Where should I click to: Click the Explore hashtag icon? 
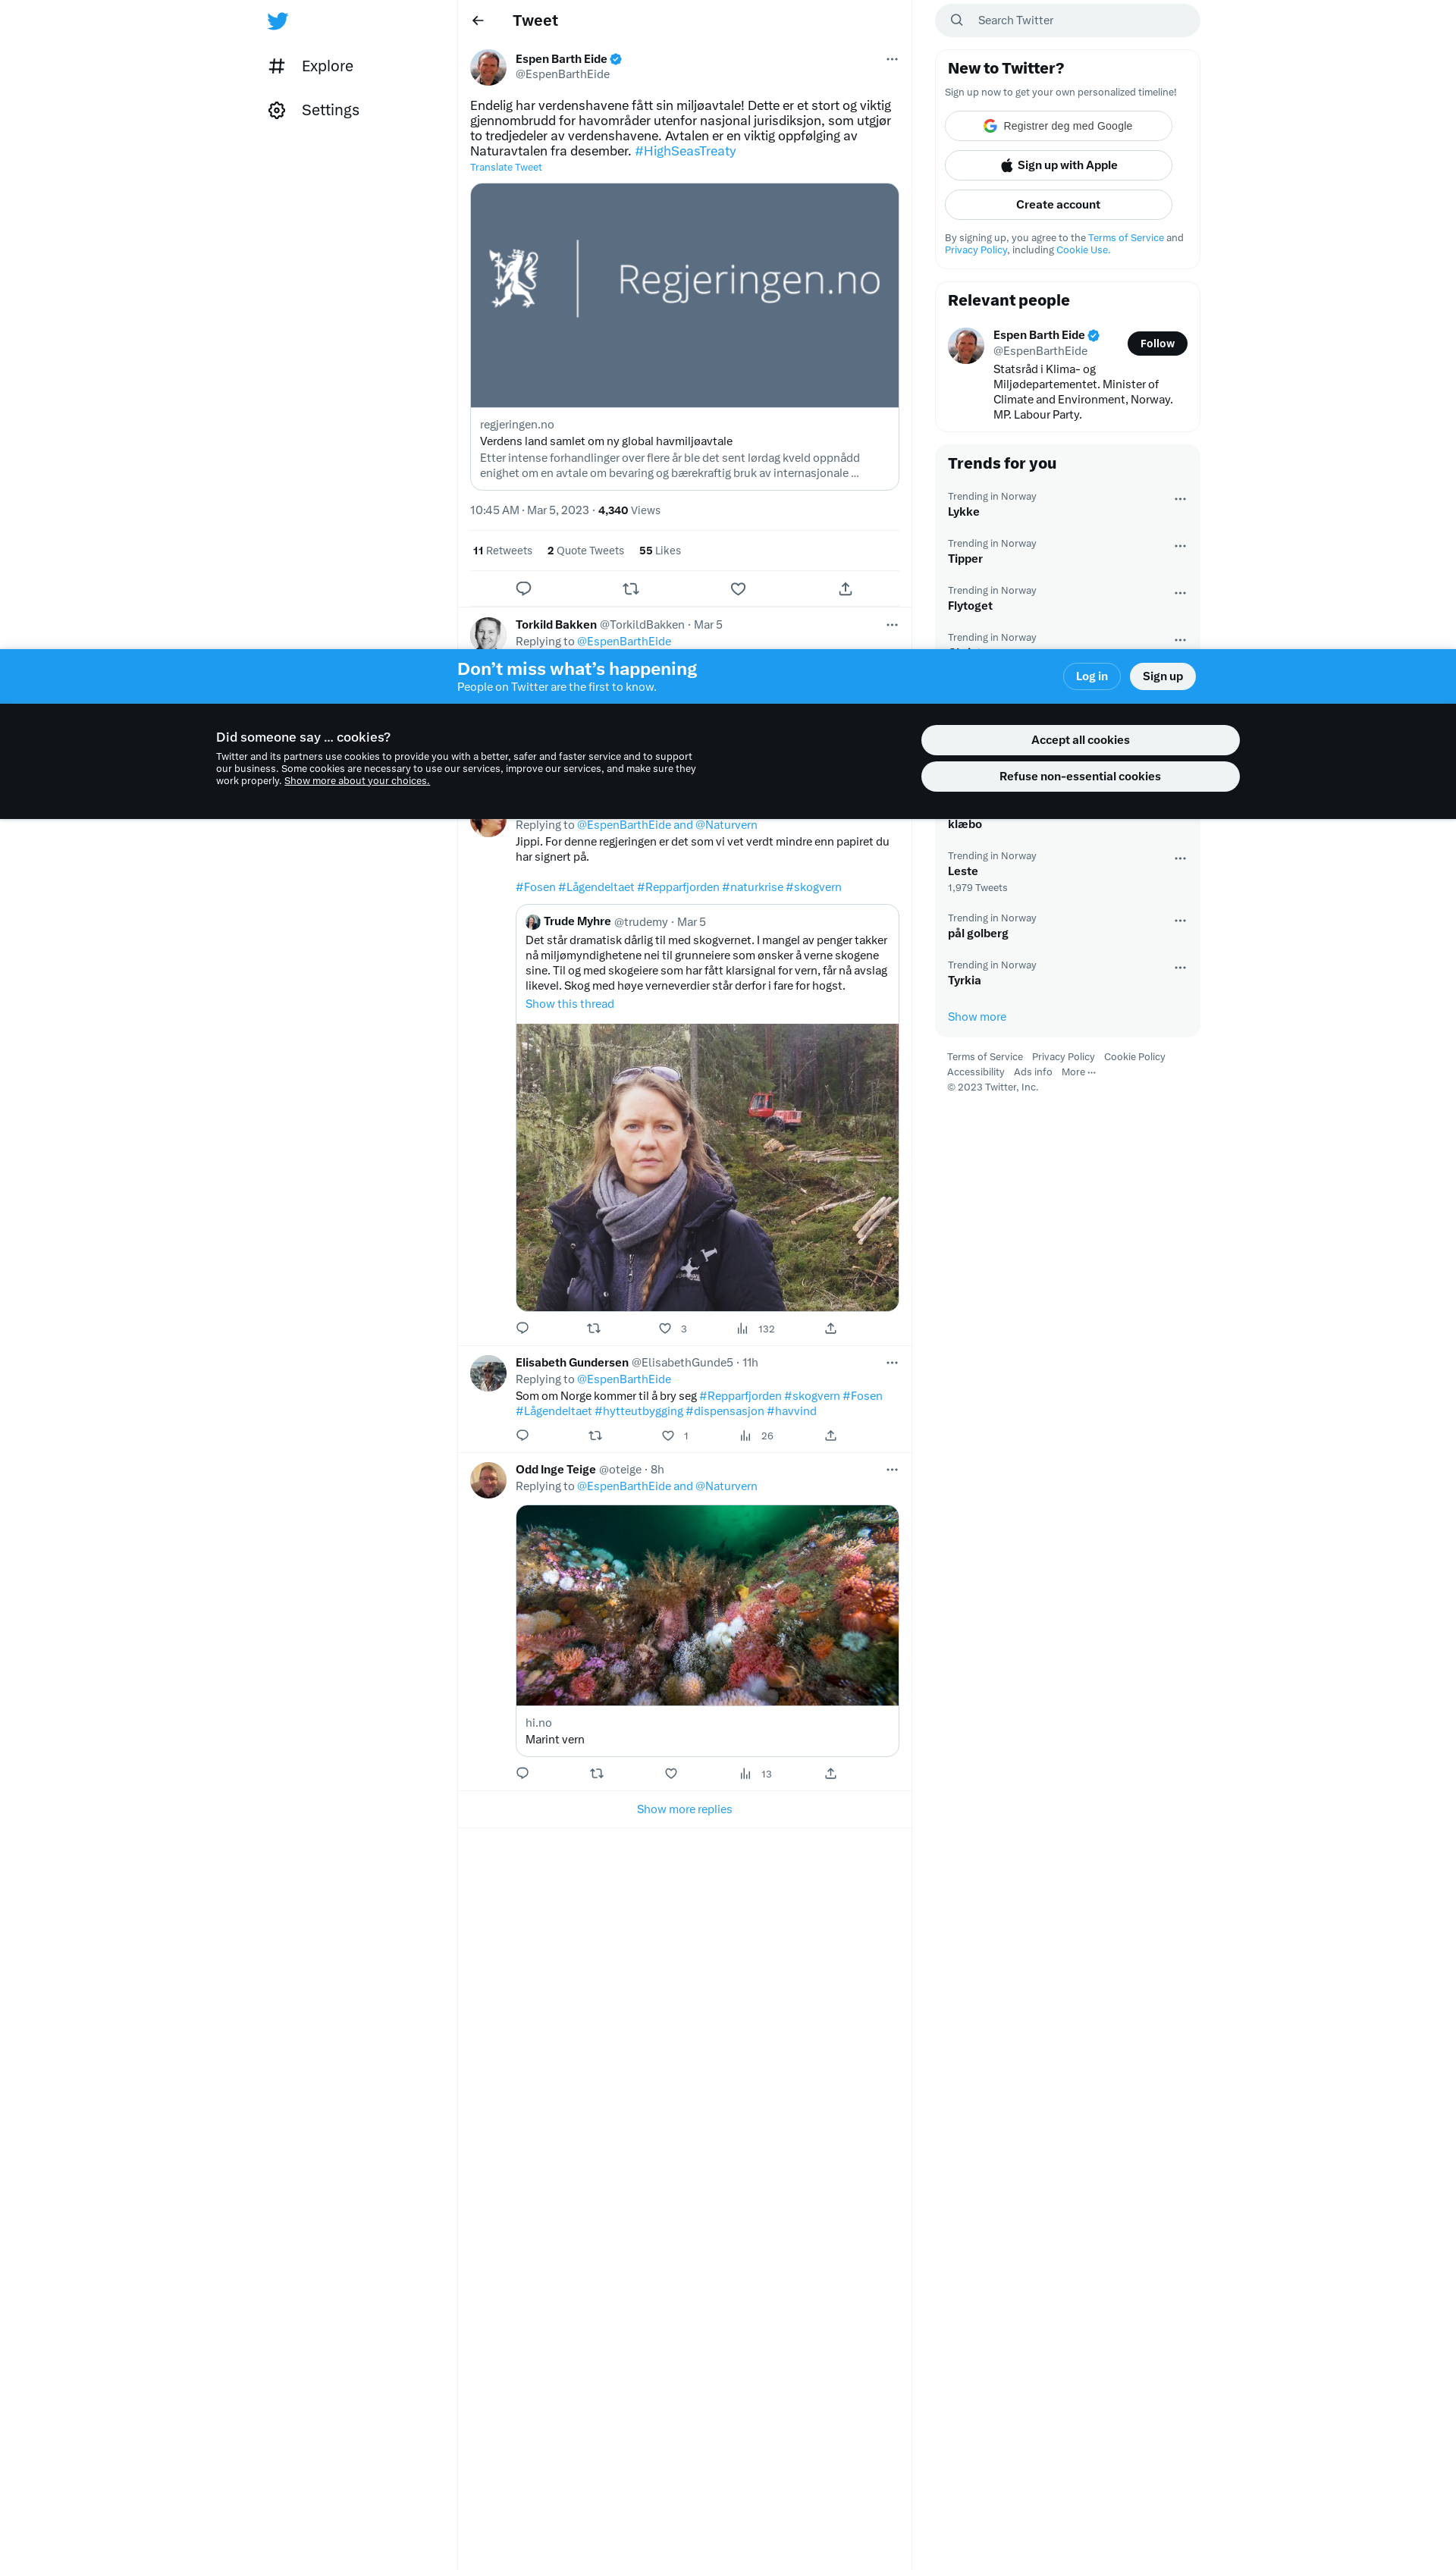coord(277,66)
